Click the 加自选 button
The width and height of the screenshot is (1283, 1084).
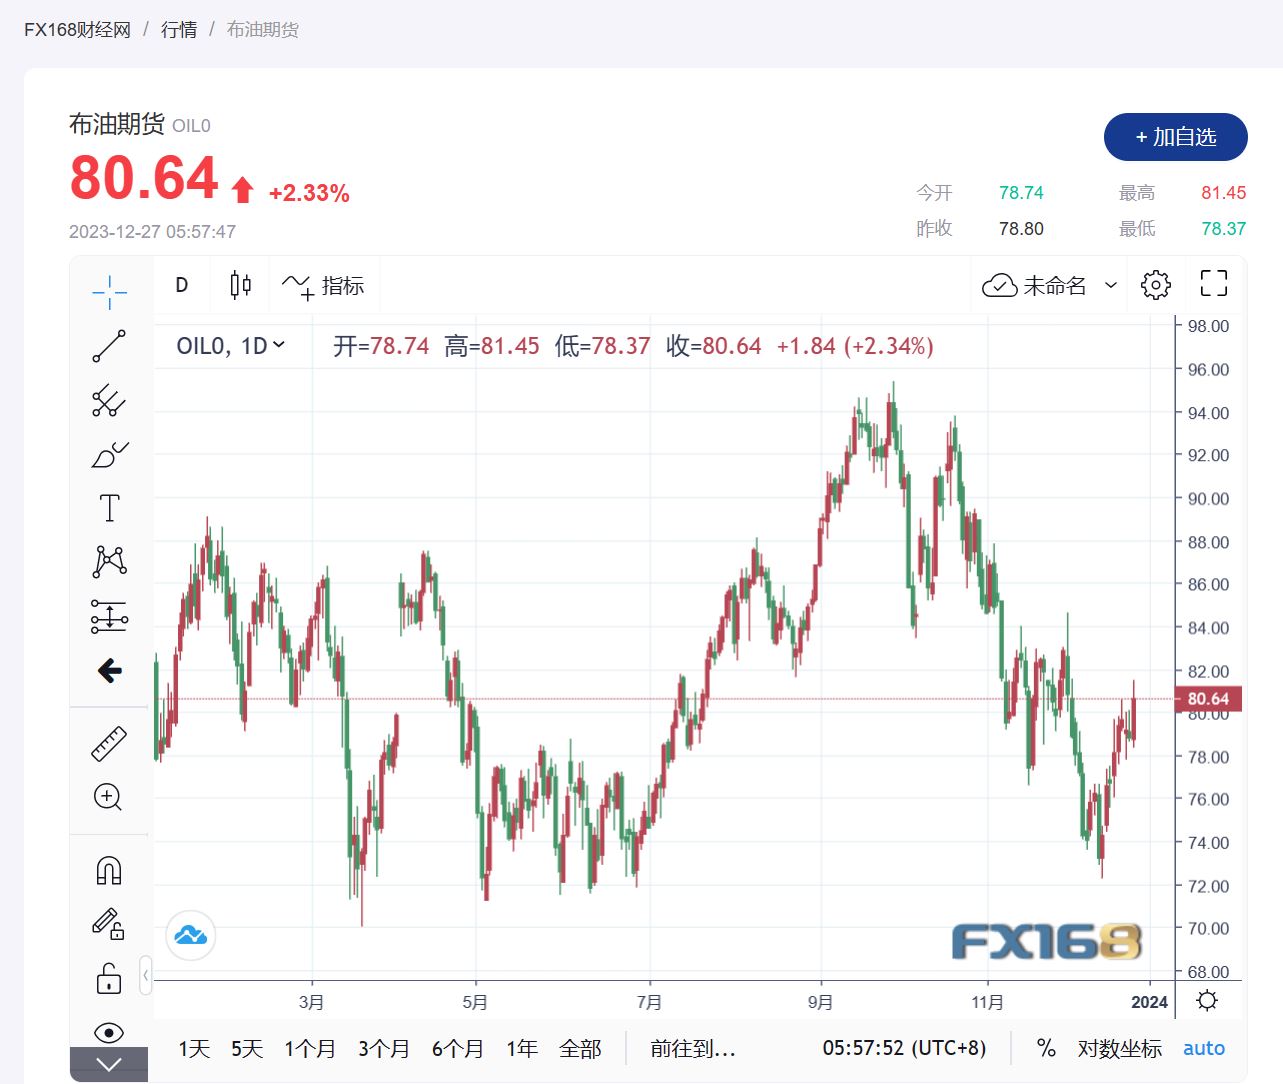pyautogui.click(x=1175, y=137)
